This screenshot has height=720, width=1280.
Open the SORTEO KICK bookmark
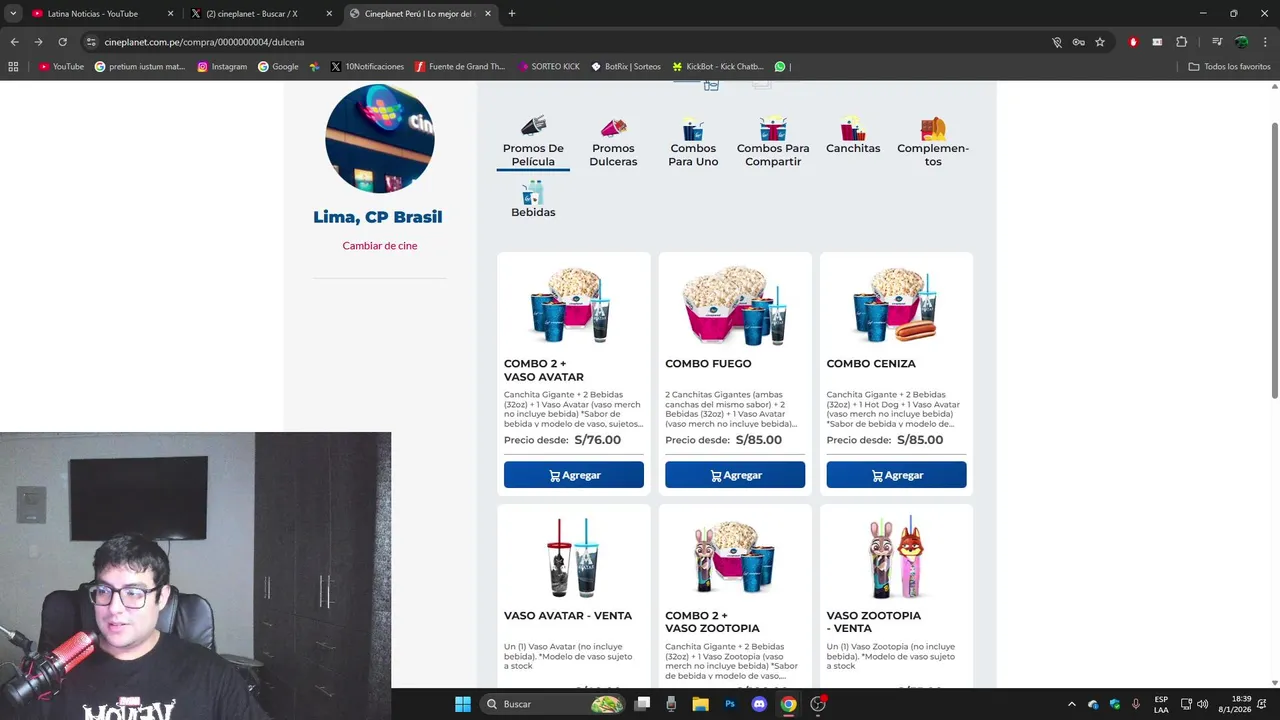549,67
